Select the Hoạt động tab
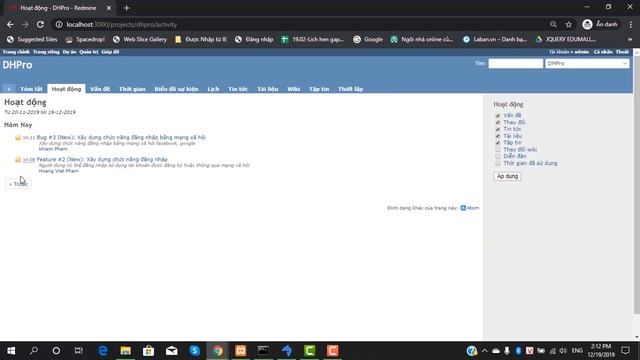 click(x=66, y=89)
